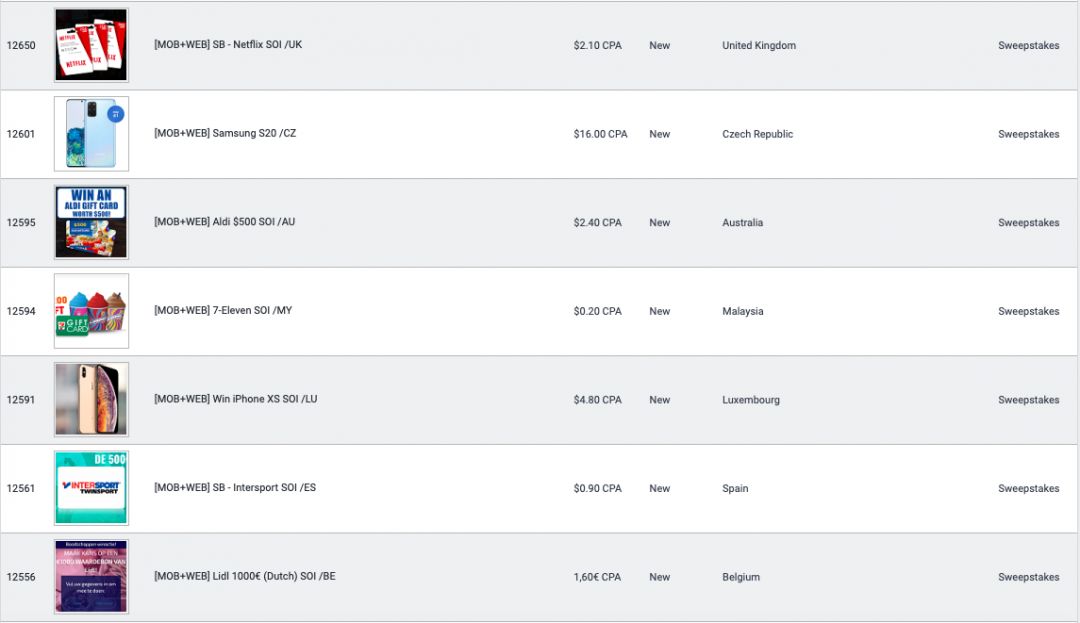Image resolution: width=1080 pixels, height=623 pixels.
Task: Select the Aldi $500 SOI /AU offer
Action: 224,222
